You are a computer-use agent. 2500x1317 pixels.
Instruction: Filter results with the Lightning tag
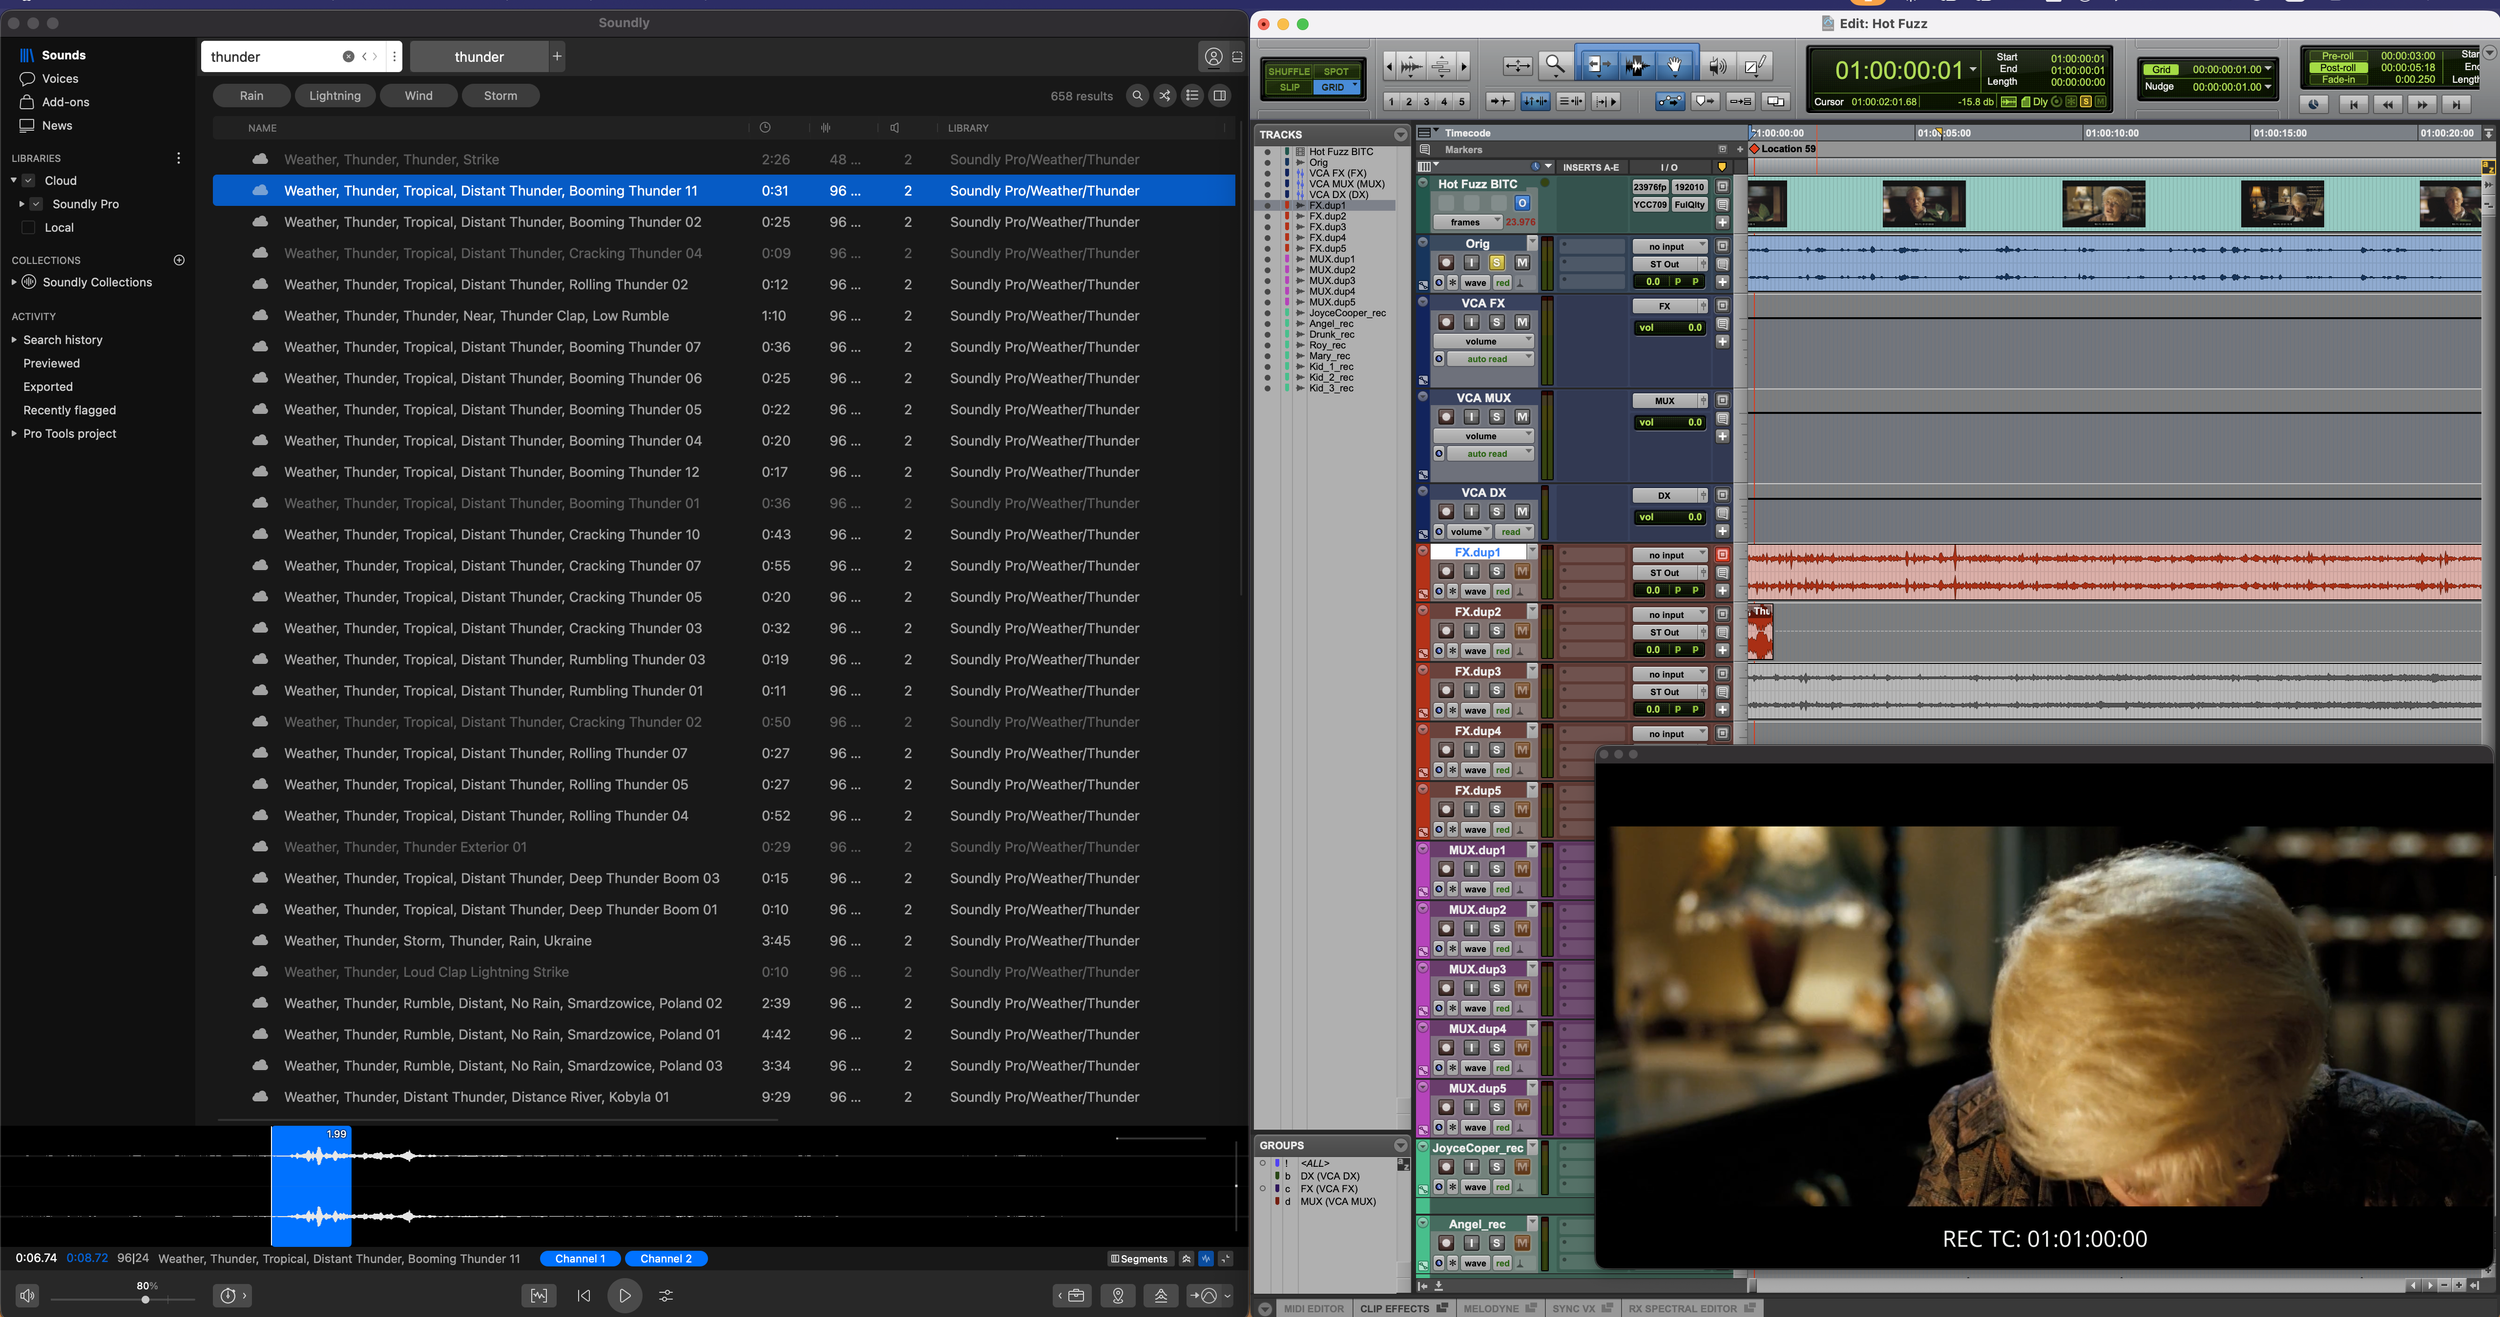pyautogui.click(x=335, y=96)
